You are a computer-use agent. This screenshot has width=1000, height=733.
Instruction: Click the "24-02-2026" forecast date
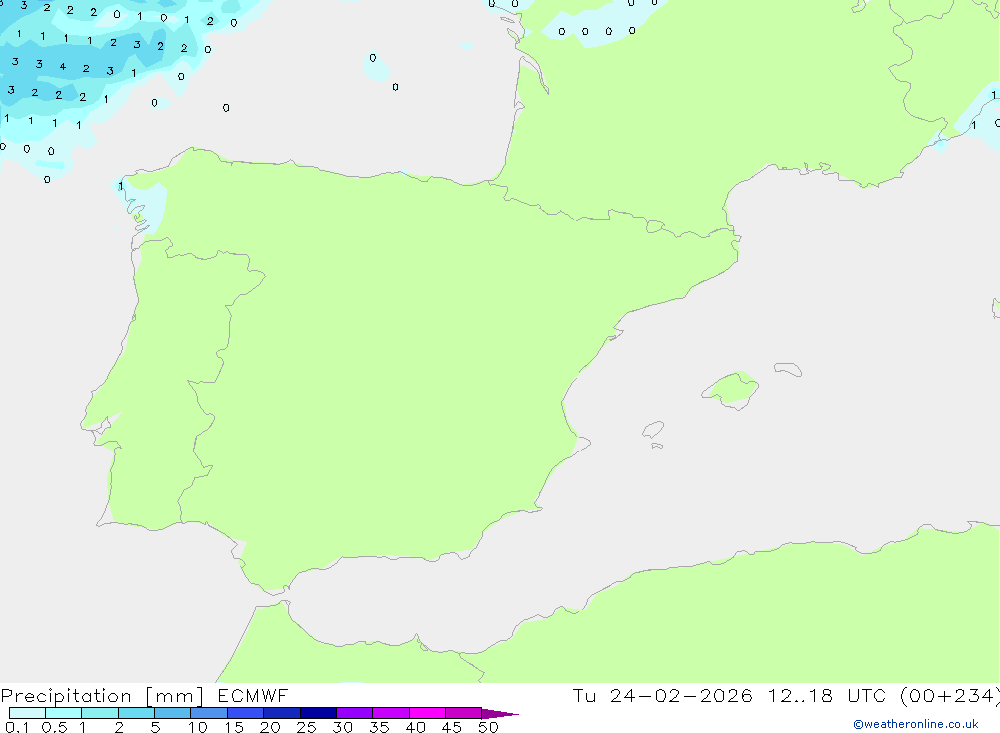(x=681, y=696)
